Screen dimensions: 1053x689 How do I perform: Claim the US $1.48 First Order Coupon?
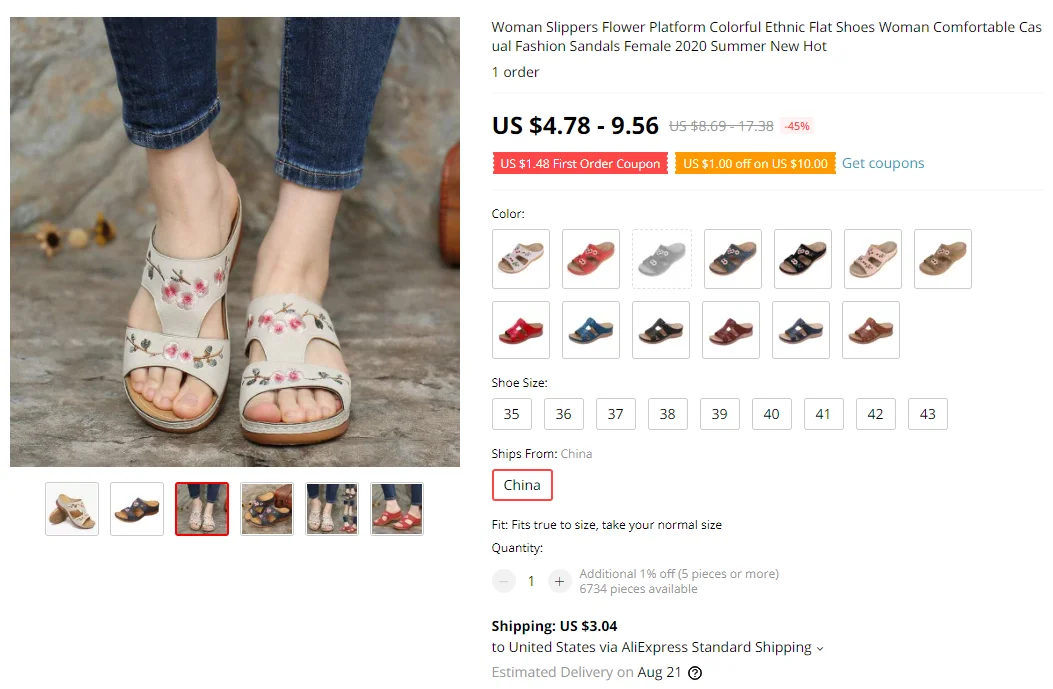[x=580, y=164]
